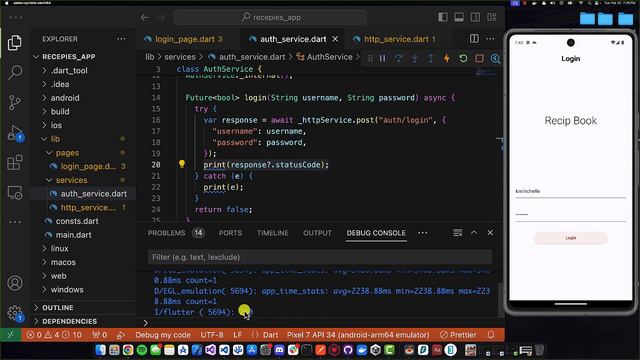Open the Remote Explorer view

click(15, 192)
